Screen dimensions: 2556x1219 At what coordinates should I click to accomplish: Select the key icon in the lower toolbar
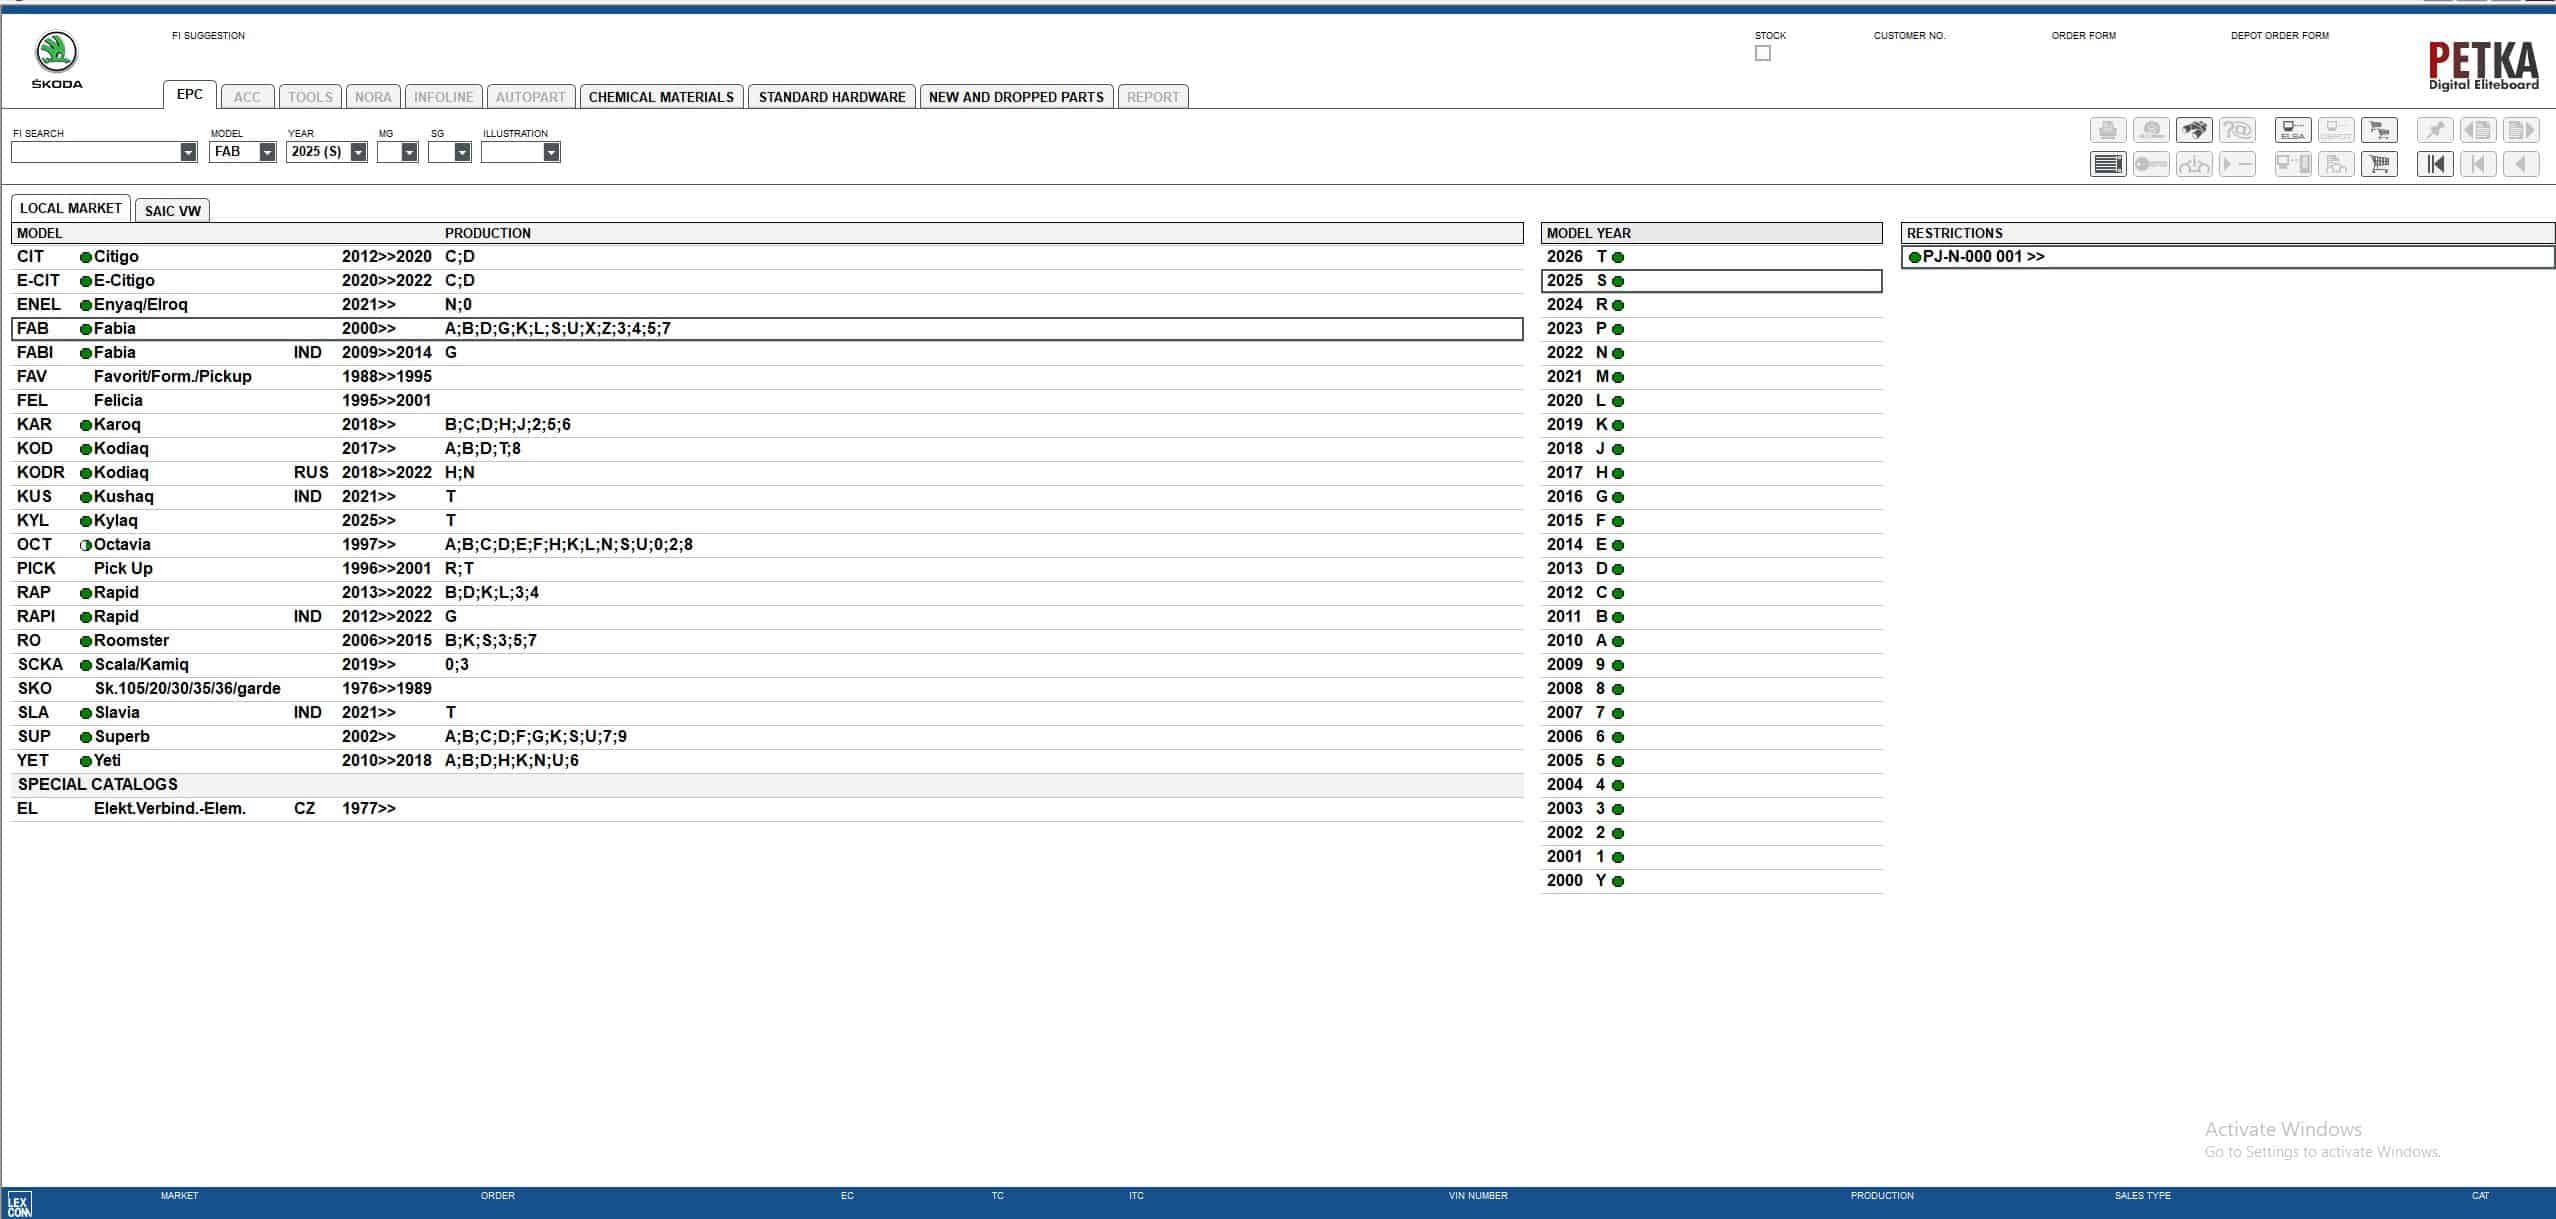click(2150, 163)
